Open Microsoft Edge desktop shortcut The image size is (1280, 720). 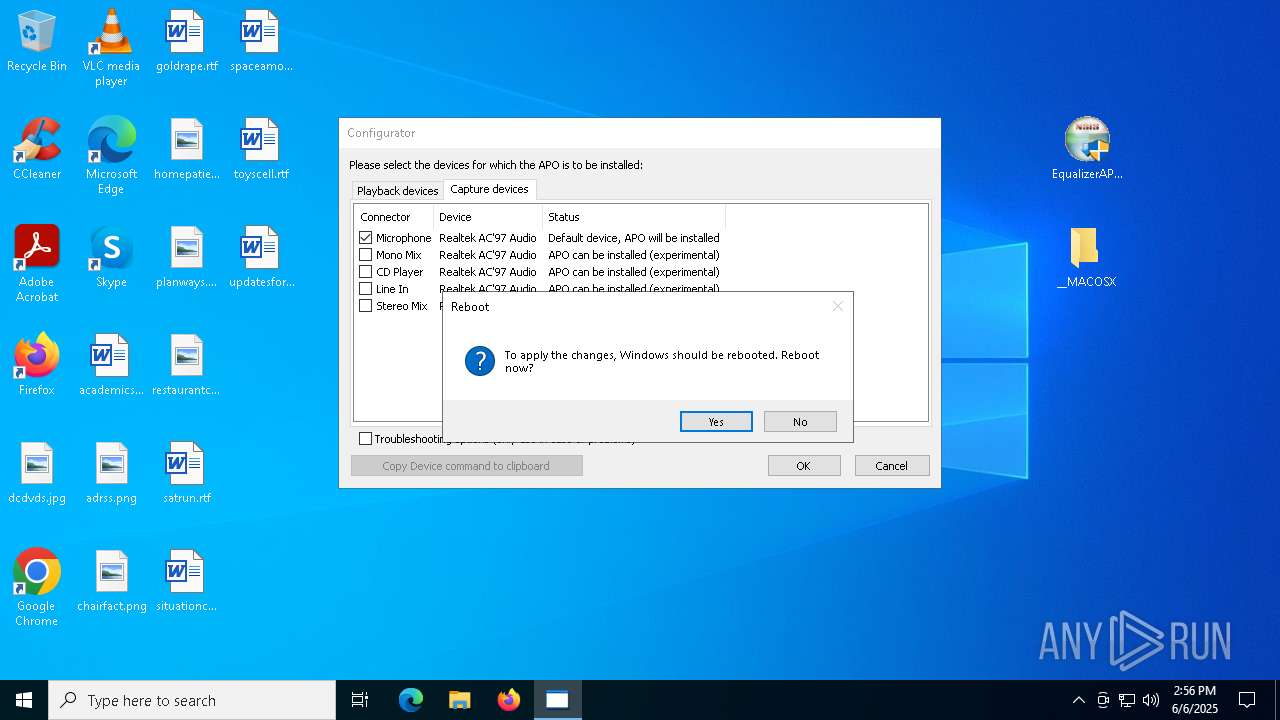[111, 156]
